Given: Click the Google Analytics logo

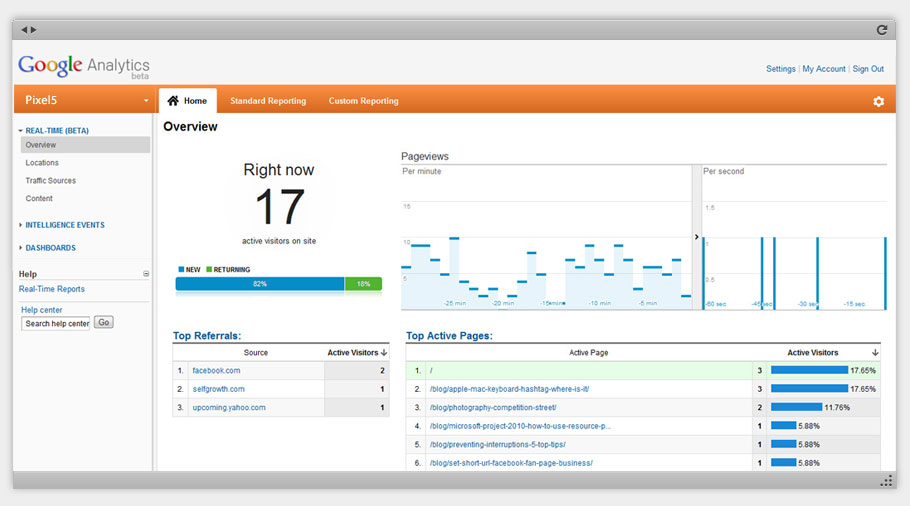Looking at the screenshot, I should tap(84, 66).
